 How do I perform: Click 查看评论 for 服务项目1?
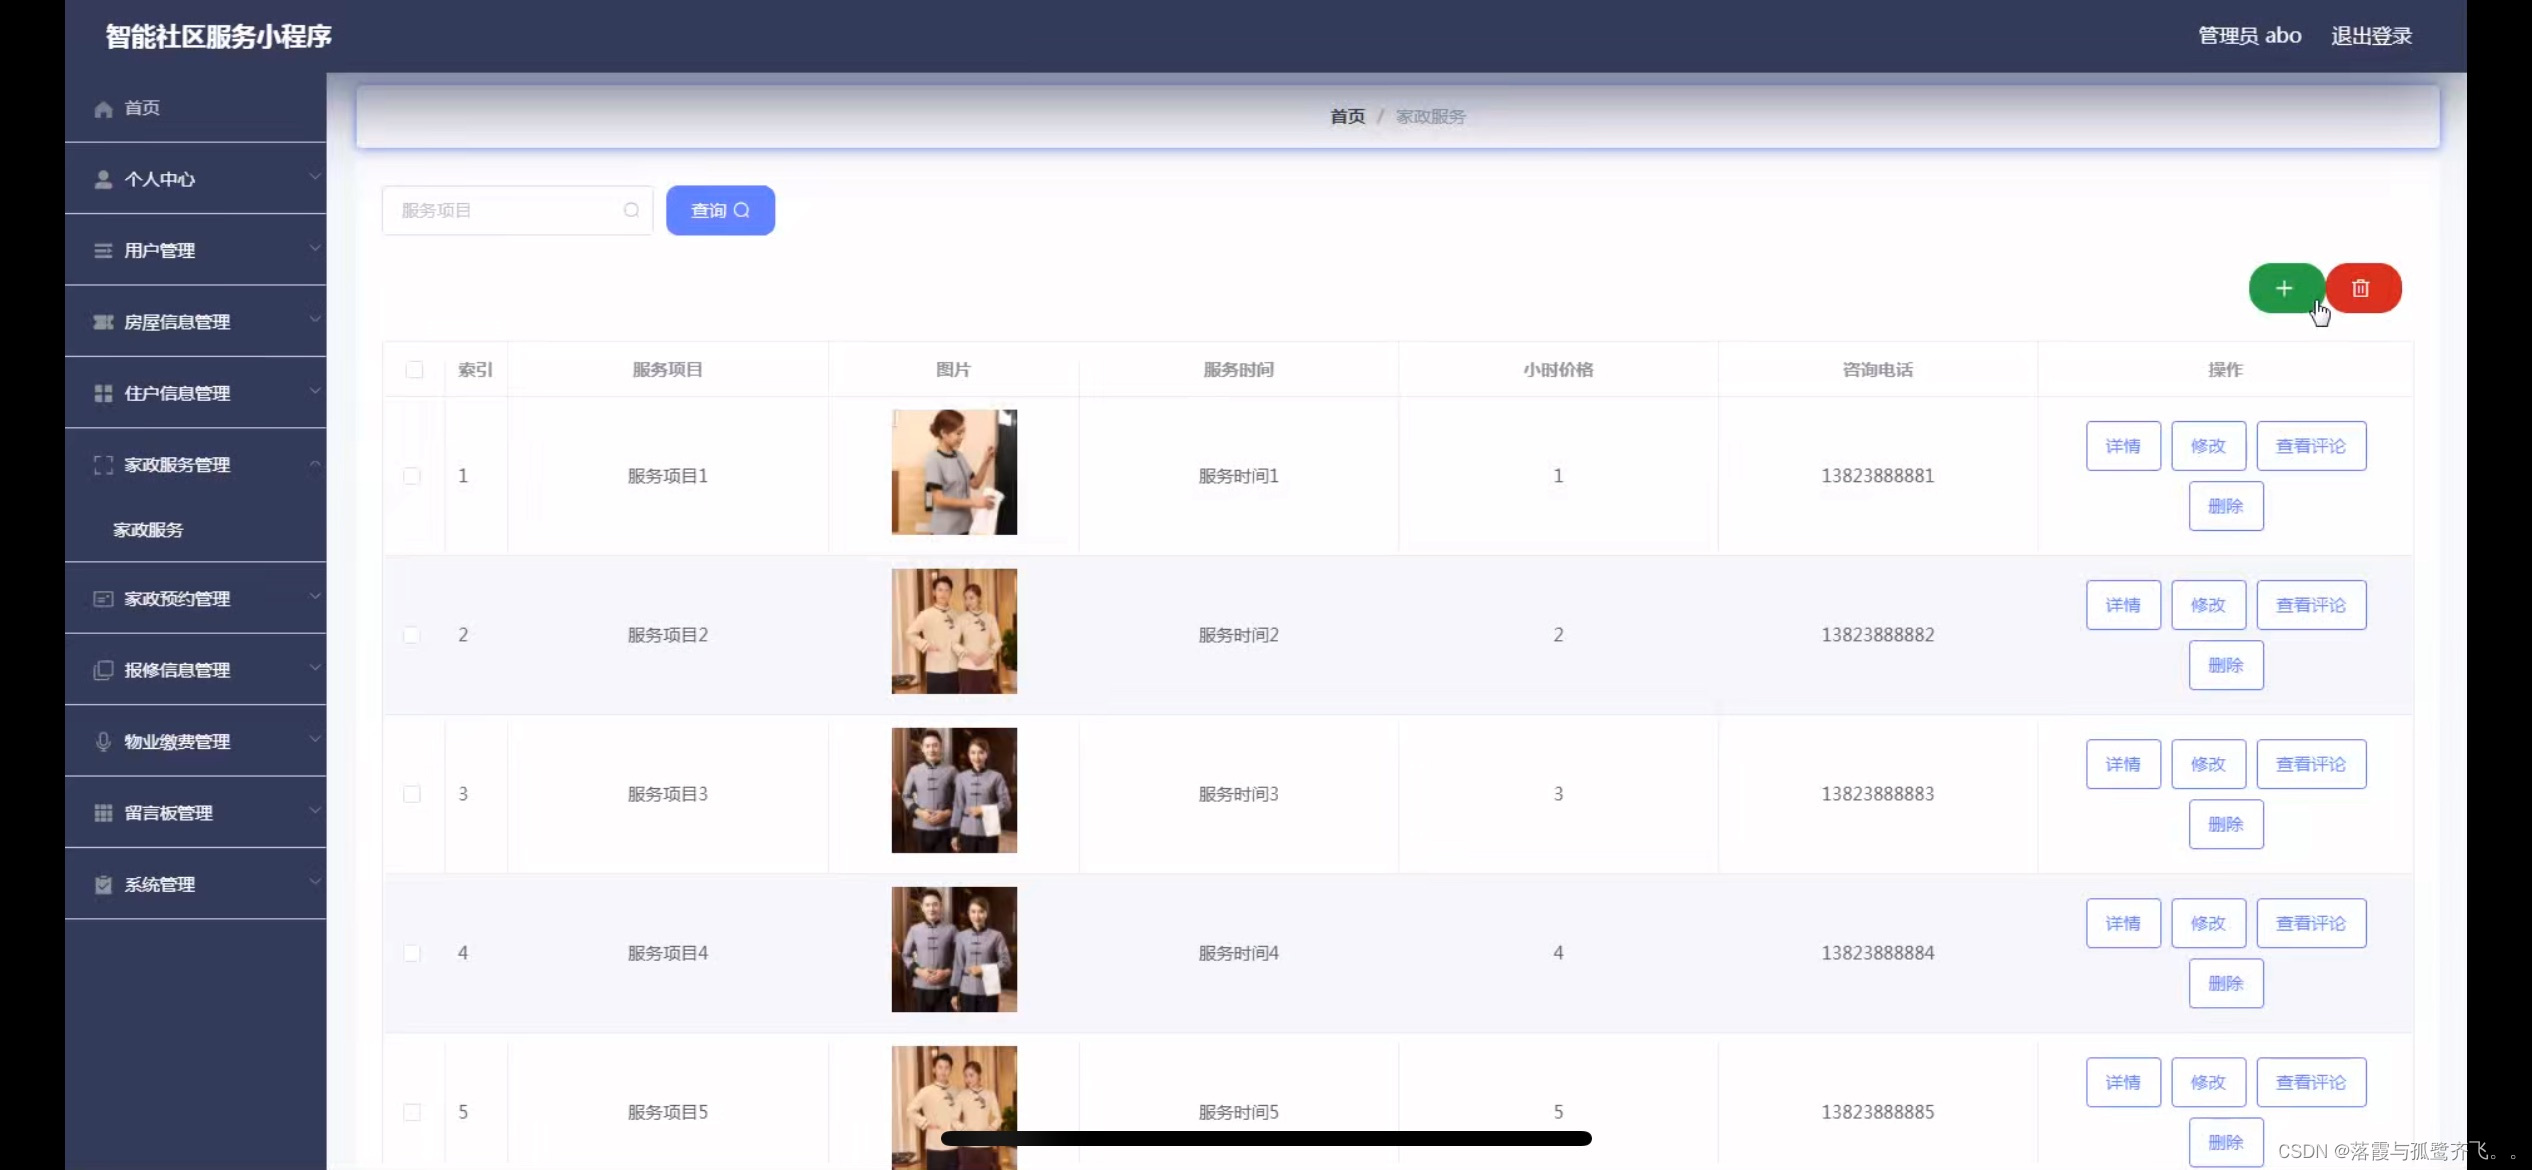2311,446
